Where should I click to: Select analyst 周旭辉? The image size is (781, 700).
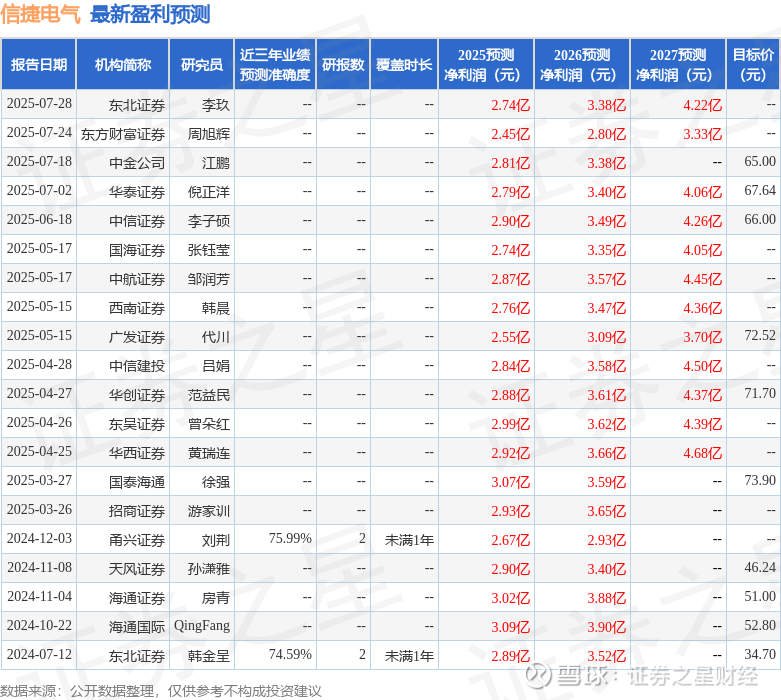pyautogui.click(x=209, y=134)
